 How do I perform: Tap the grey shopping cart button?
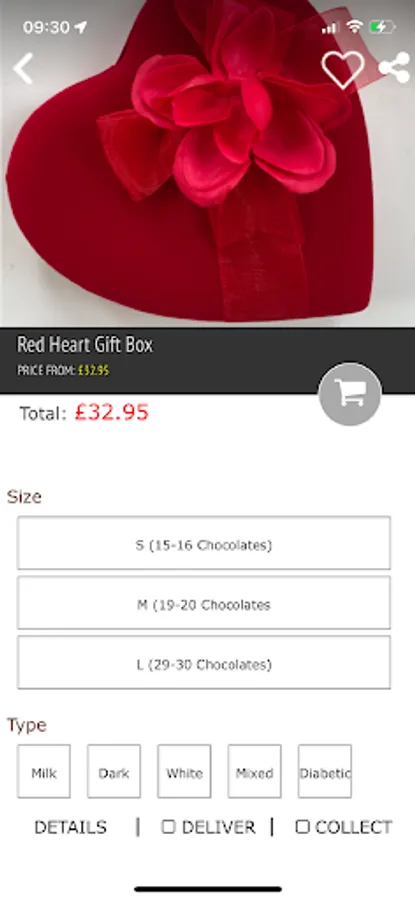click(350, 394)
